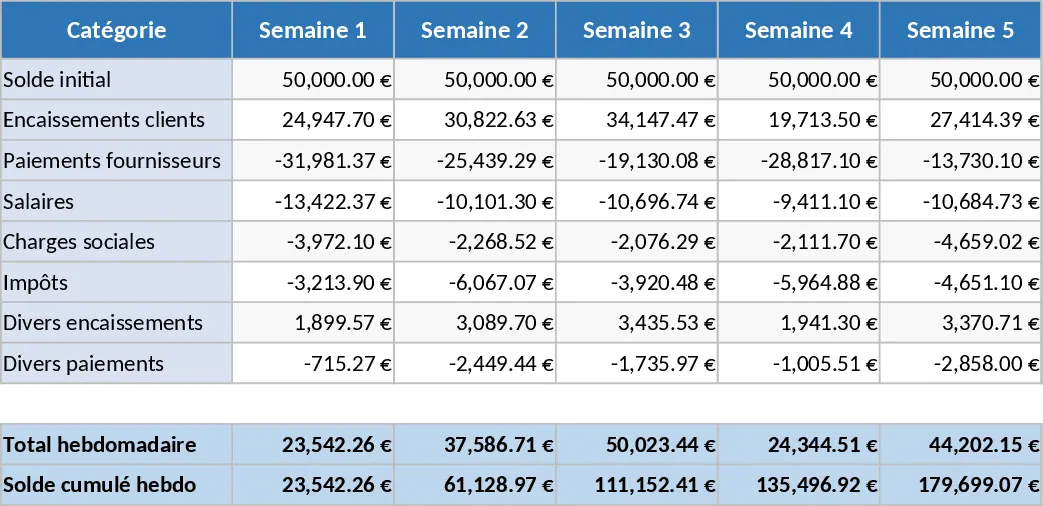This screenshot has height=506, width=1043.
Task: Select the Total hebdomadaire label cell
Action: pyautogui.click(x=116, y=444)
